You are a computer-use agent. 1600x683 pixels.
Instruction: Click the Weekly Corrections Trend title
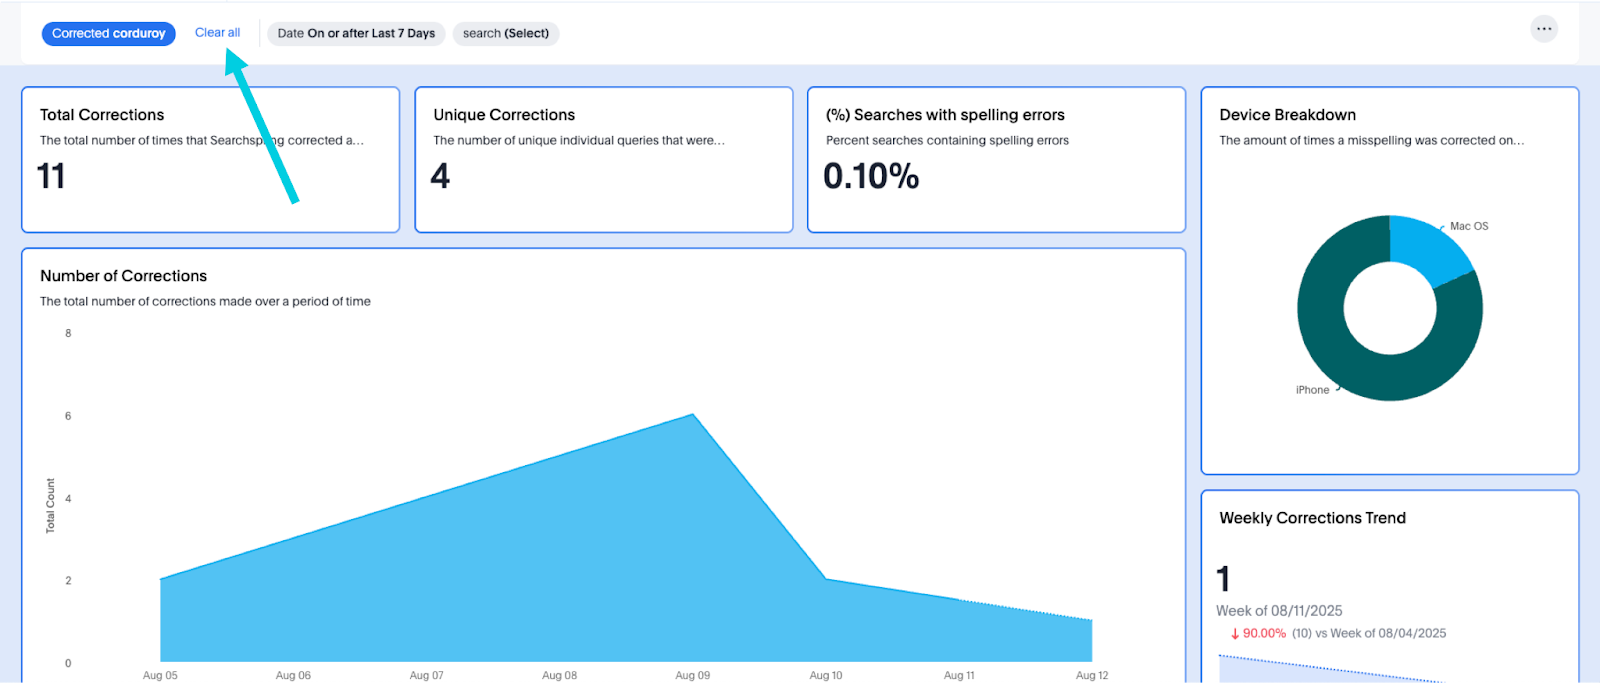tap(1312, 518)
